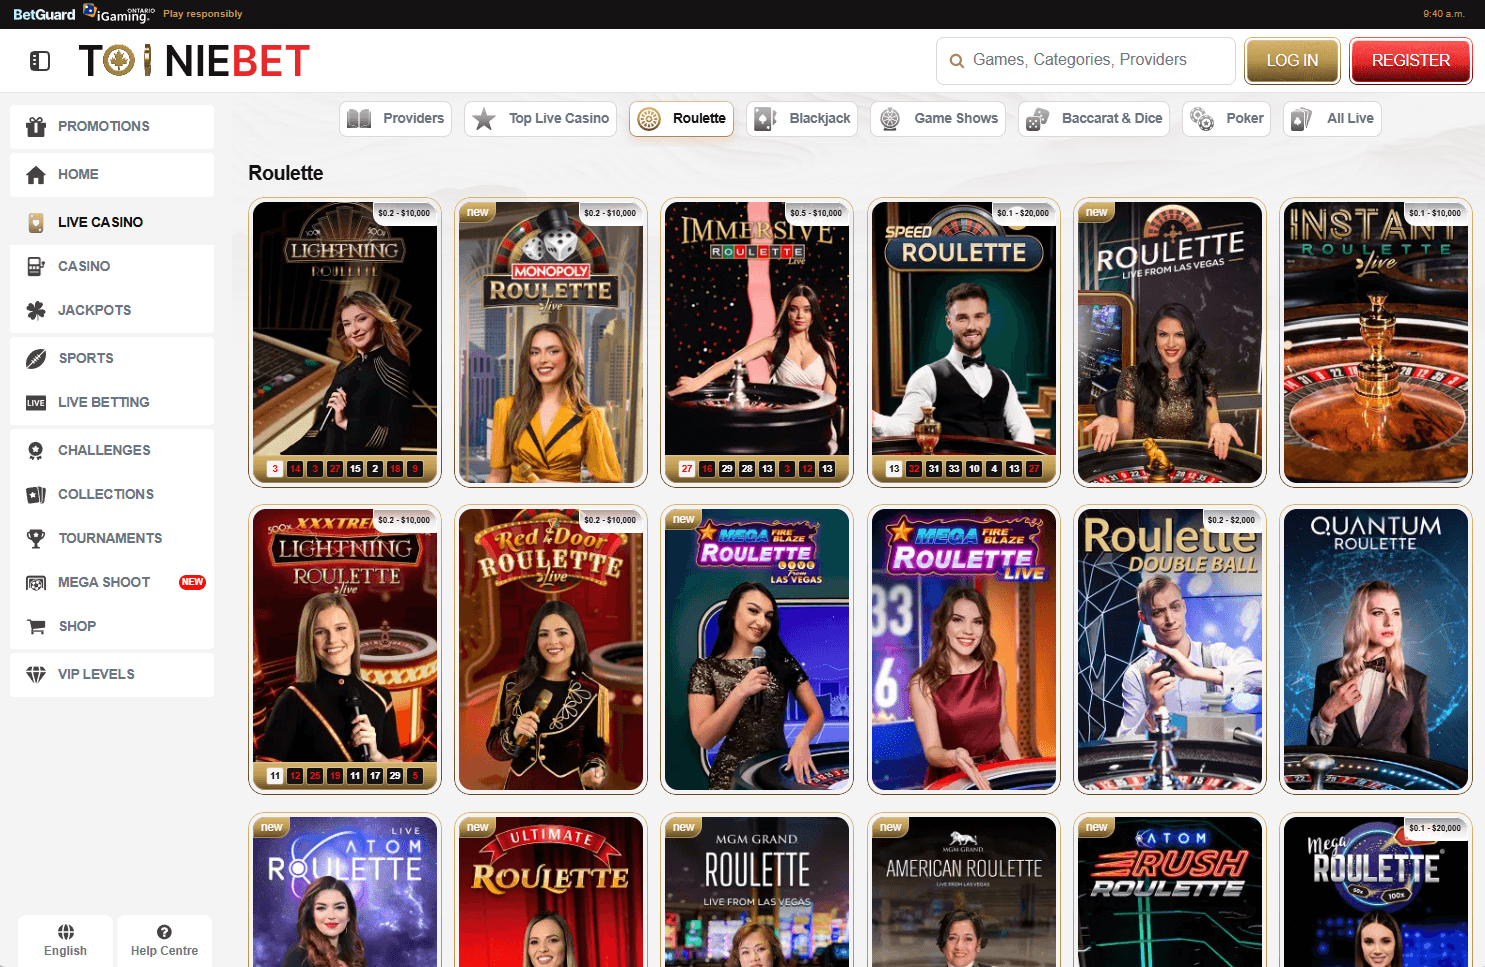Viewport: 1485px width, 967px height.
Task: Click the Roulette section heading
Action: pos(286,173)
